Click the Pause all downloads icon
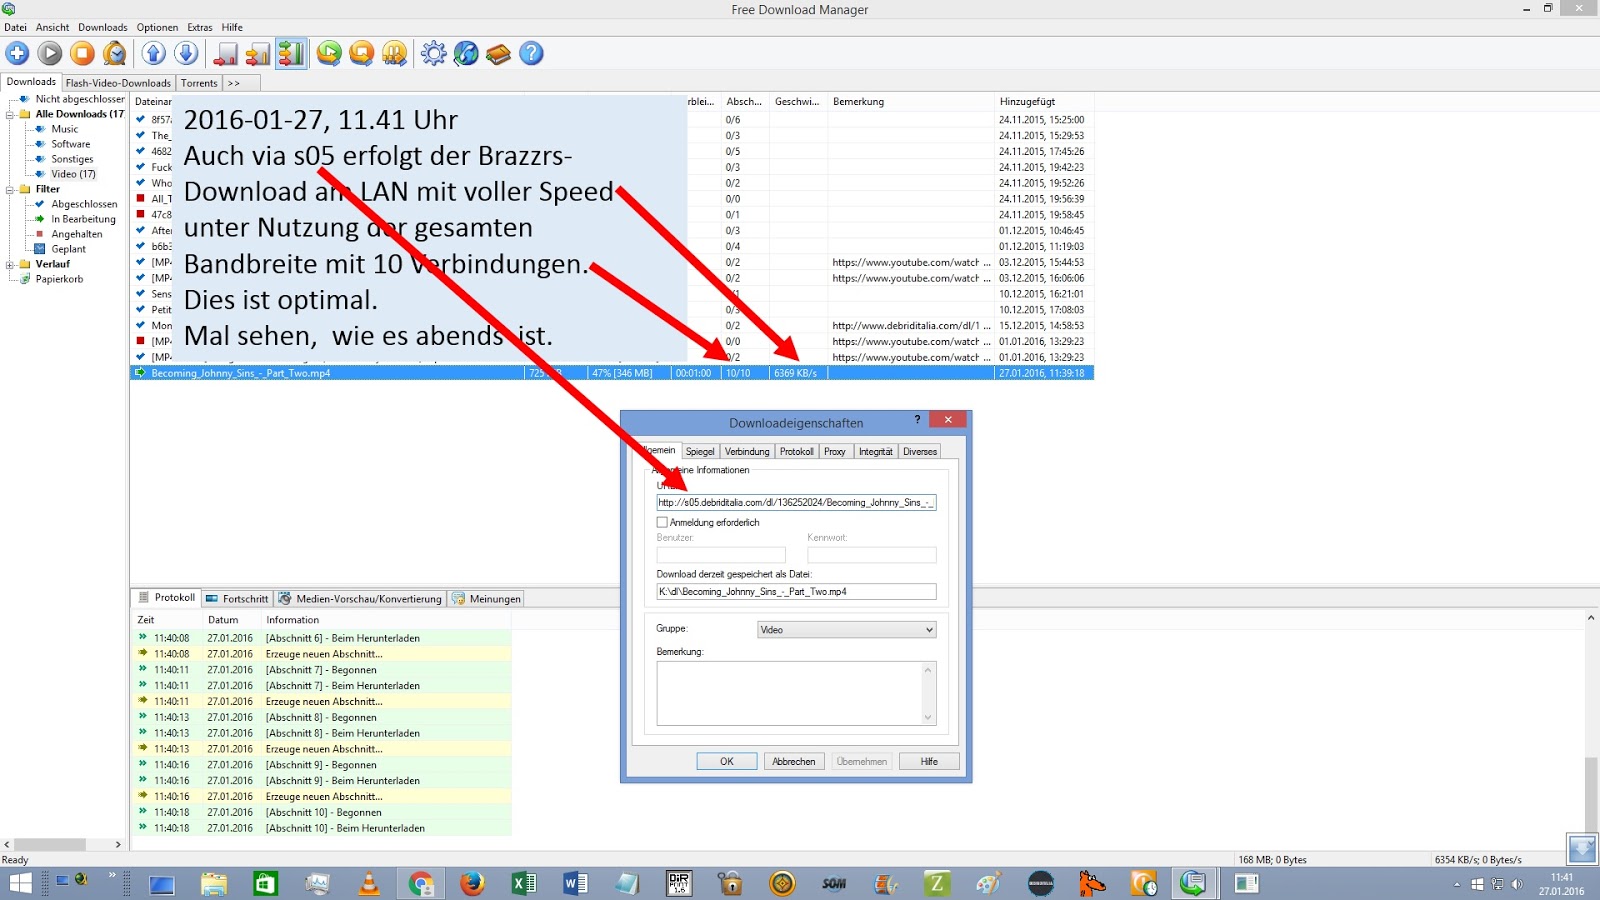1600x900 pixels. 394,54
